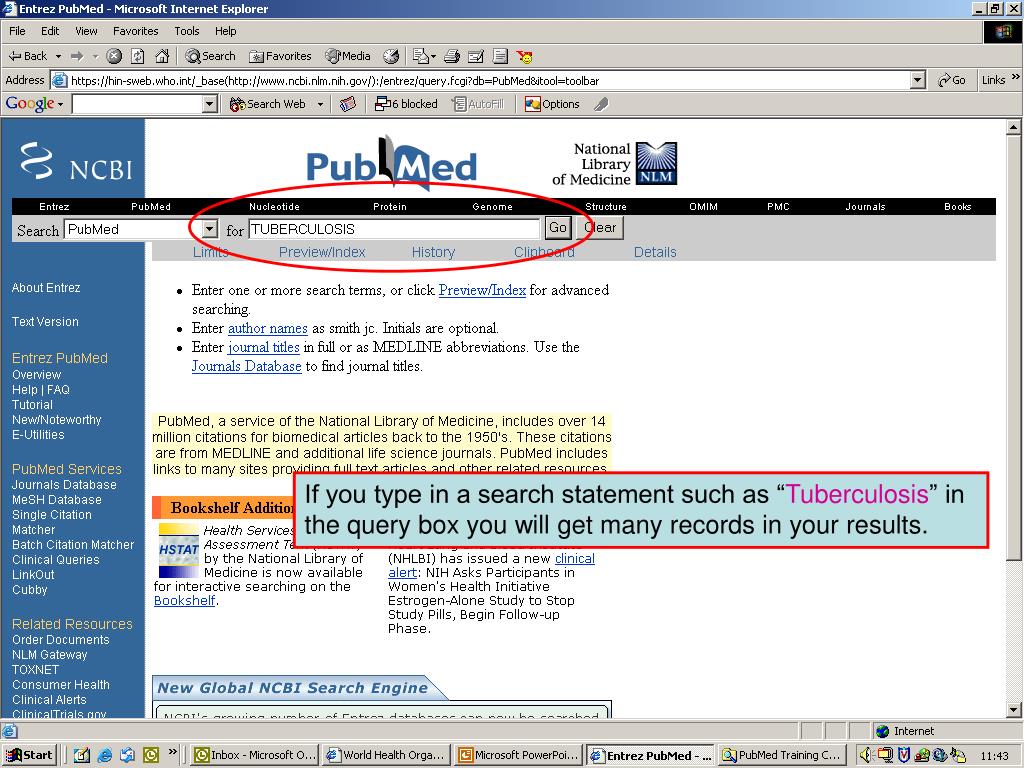
Task: Click the NCBI logo
Action: click(76, 161)
